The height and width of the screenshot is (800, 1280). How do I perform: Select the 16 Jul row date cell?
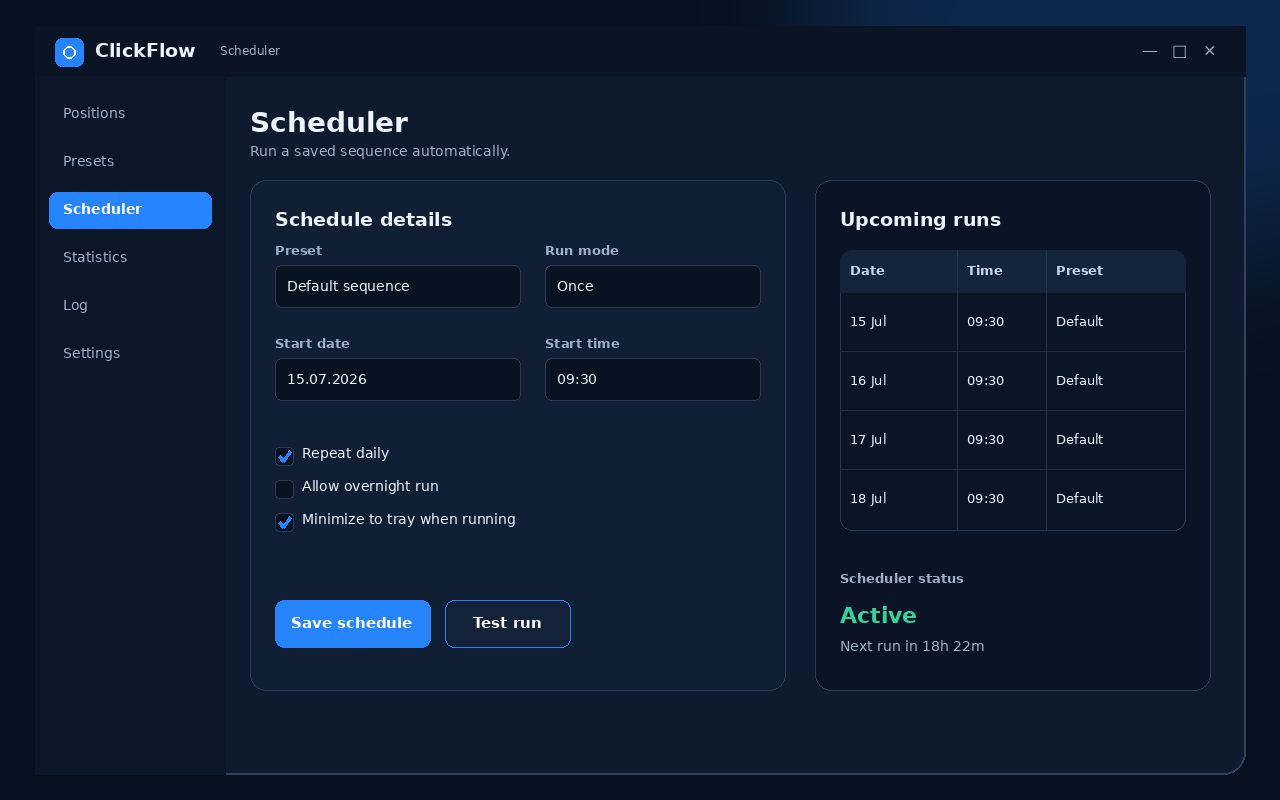[x=899, y=381]
